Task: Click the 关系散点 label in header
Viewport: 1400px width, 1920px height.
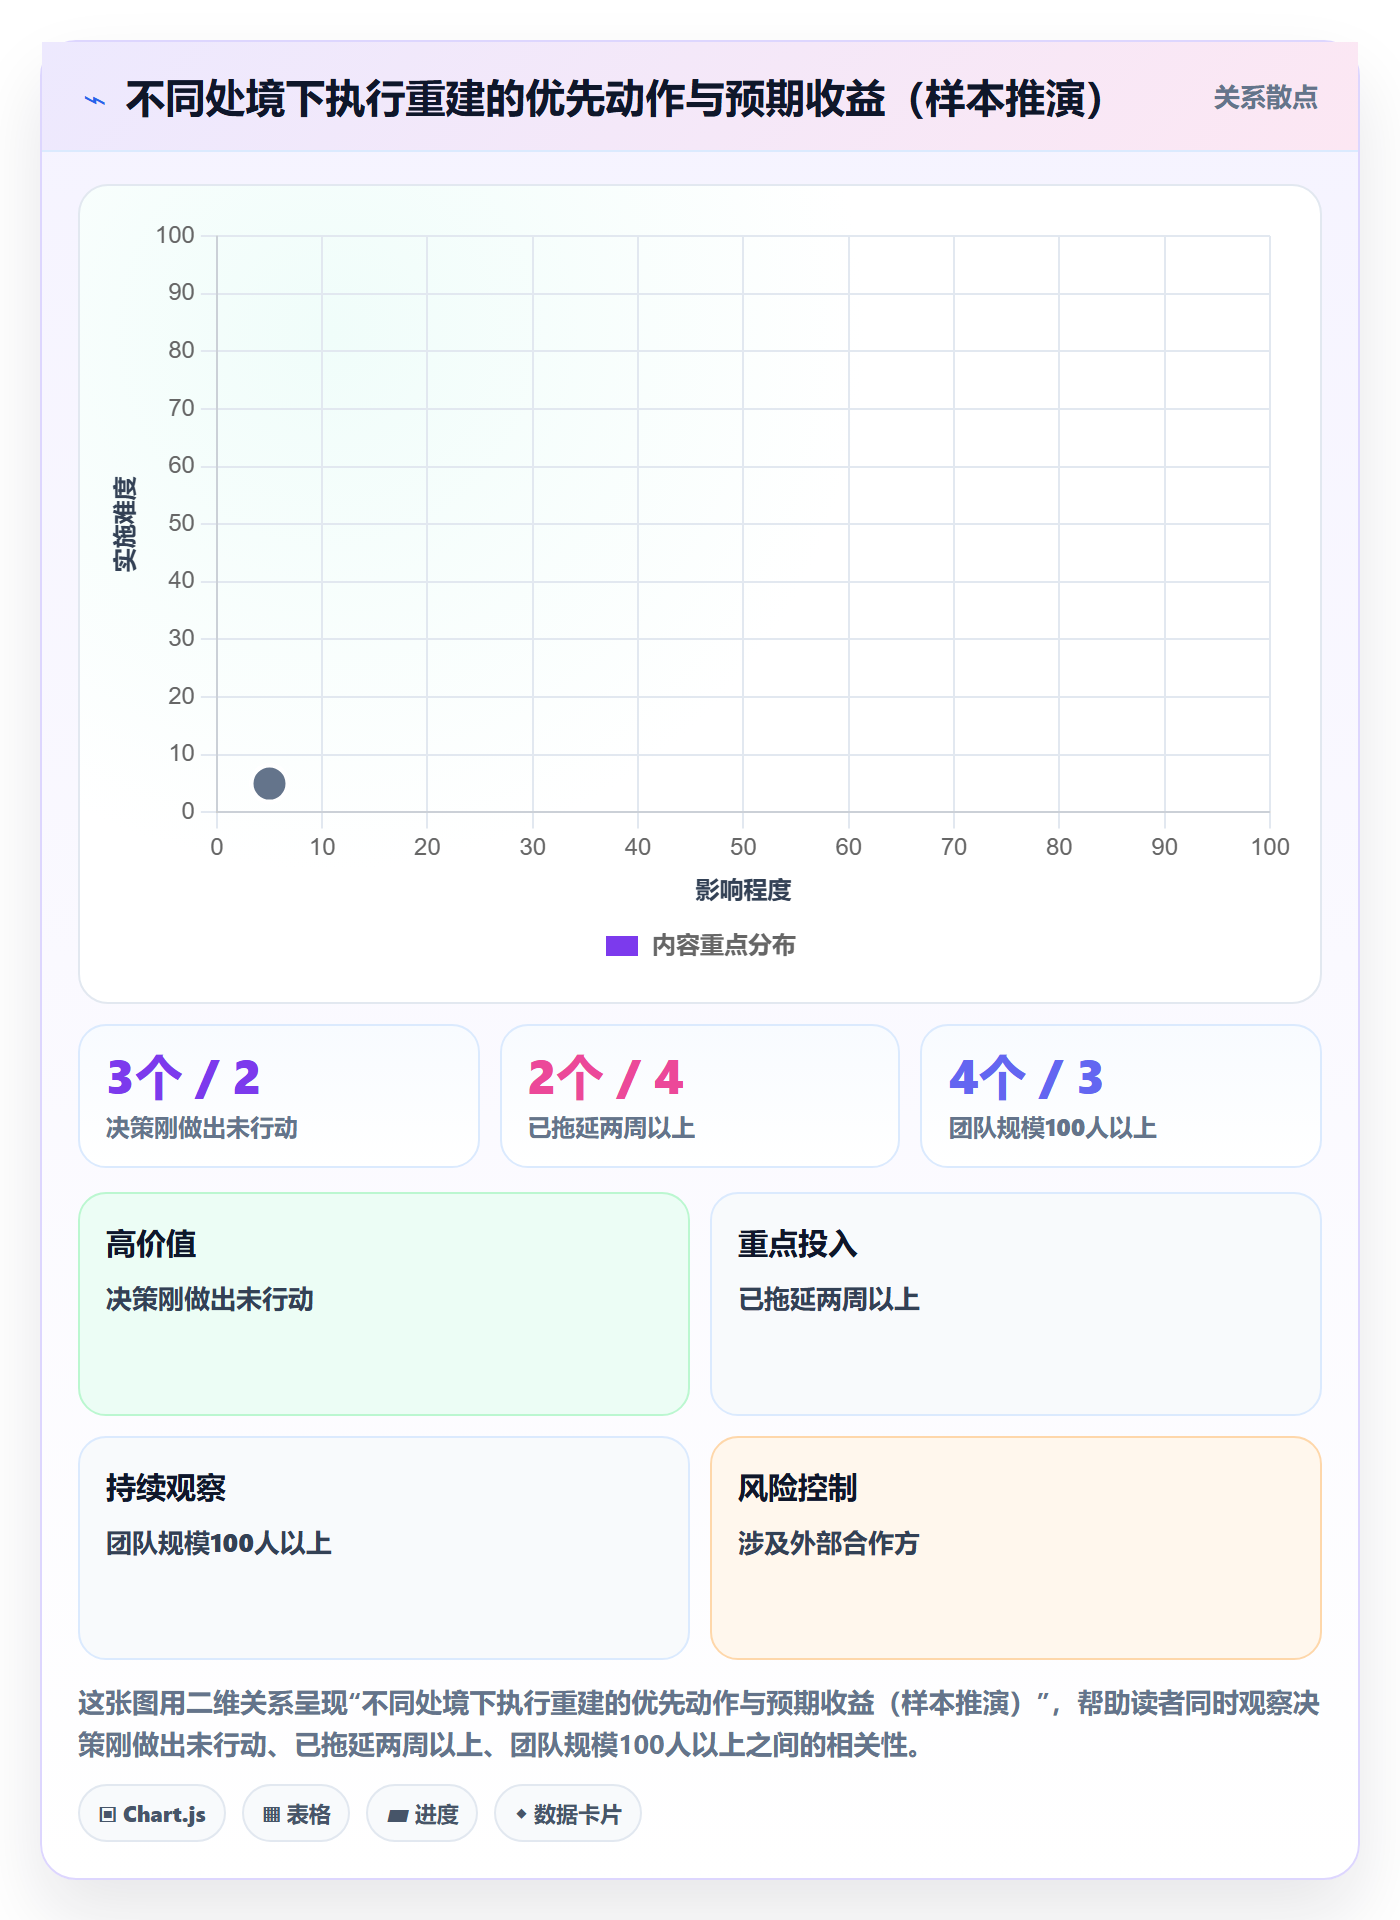Action: (1265, 98)
